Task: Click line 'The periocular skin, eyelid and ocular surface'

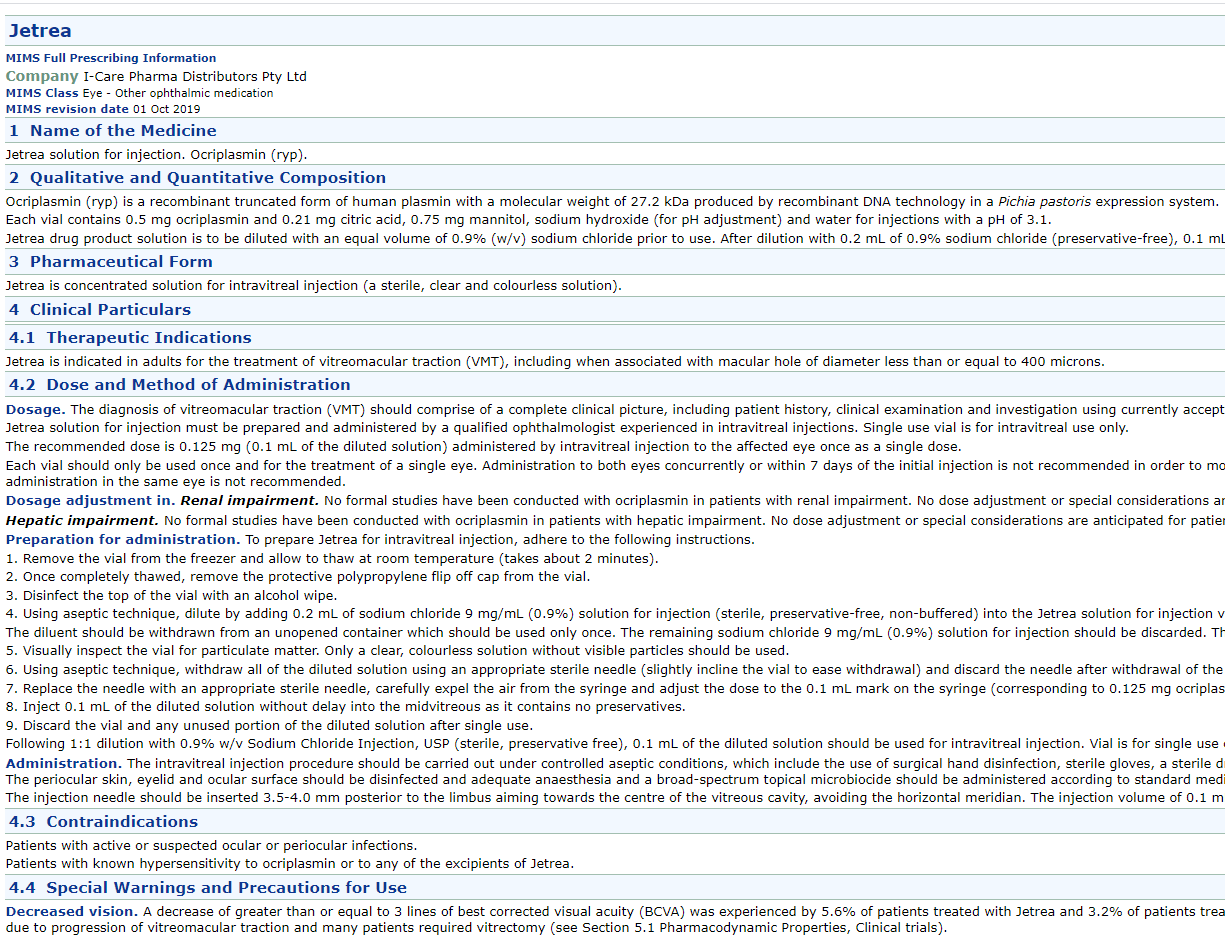Action: click(x=615, y=780)
